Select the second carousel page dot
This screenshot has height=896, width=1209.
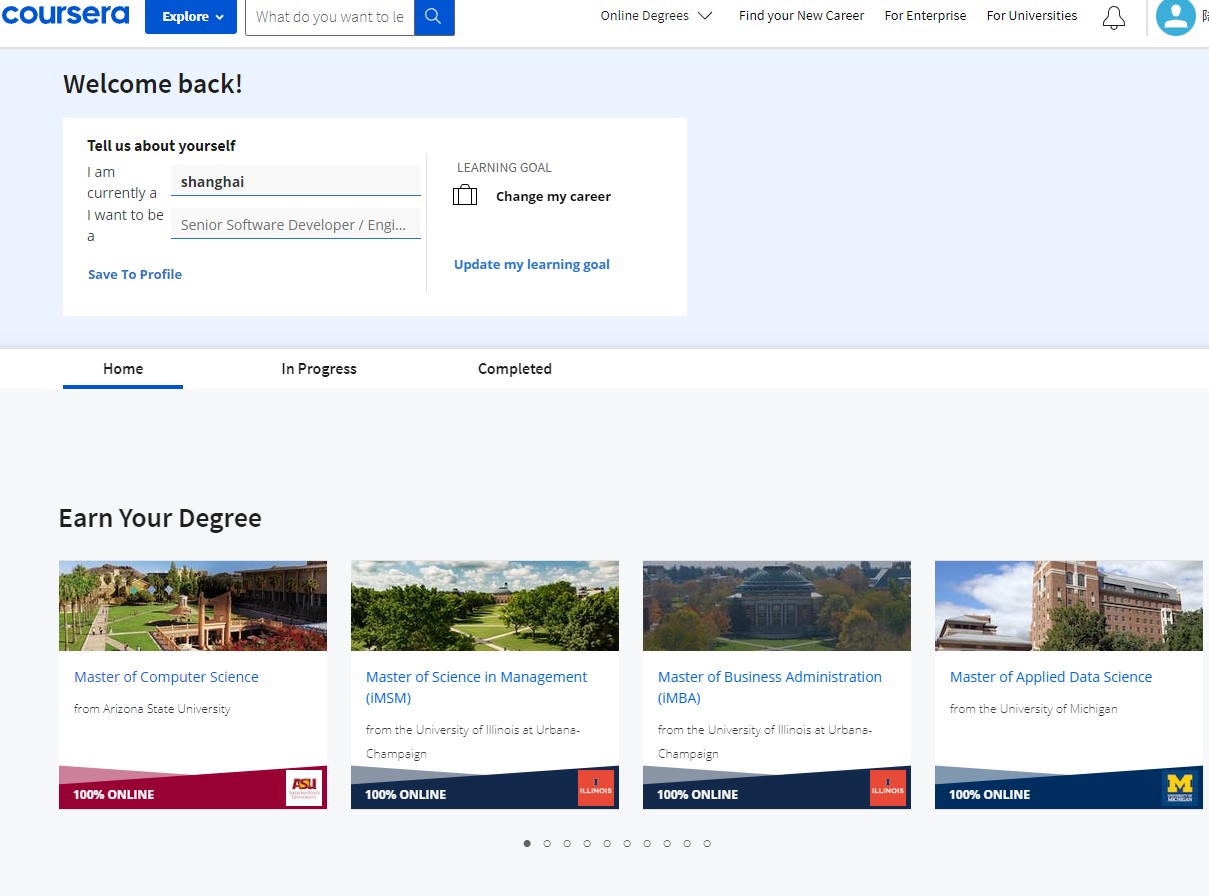547,843
